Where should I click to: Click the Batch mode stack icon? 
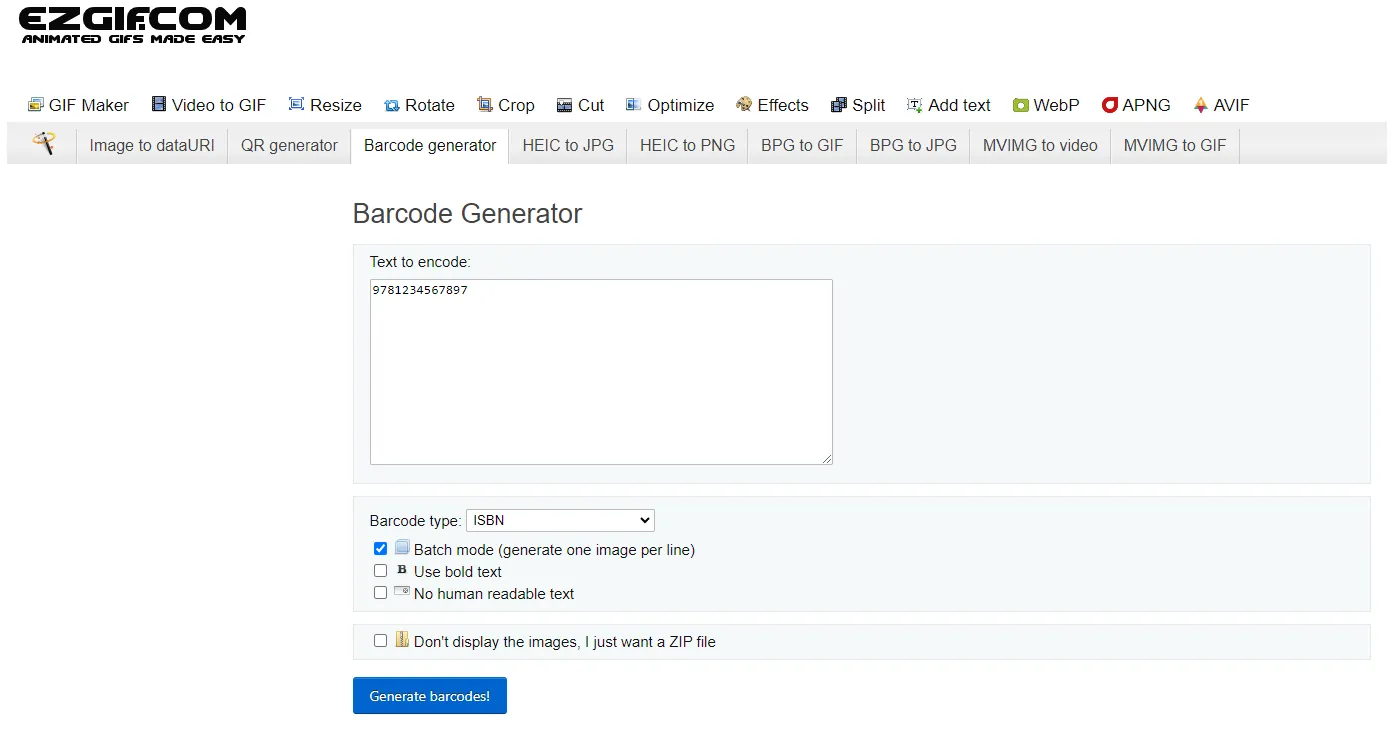click(x=402, y=548)
